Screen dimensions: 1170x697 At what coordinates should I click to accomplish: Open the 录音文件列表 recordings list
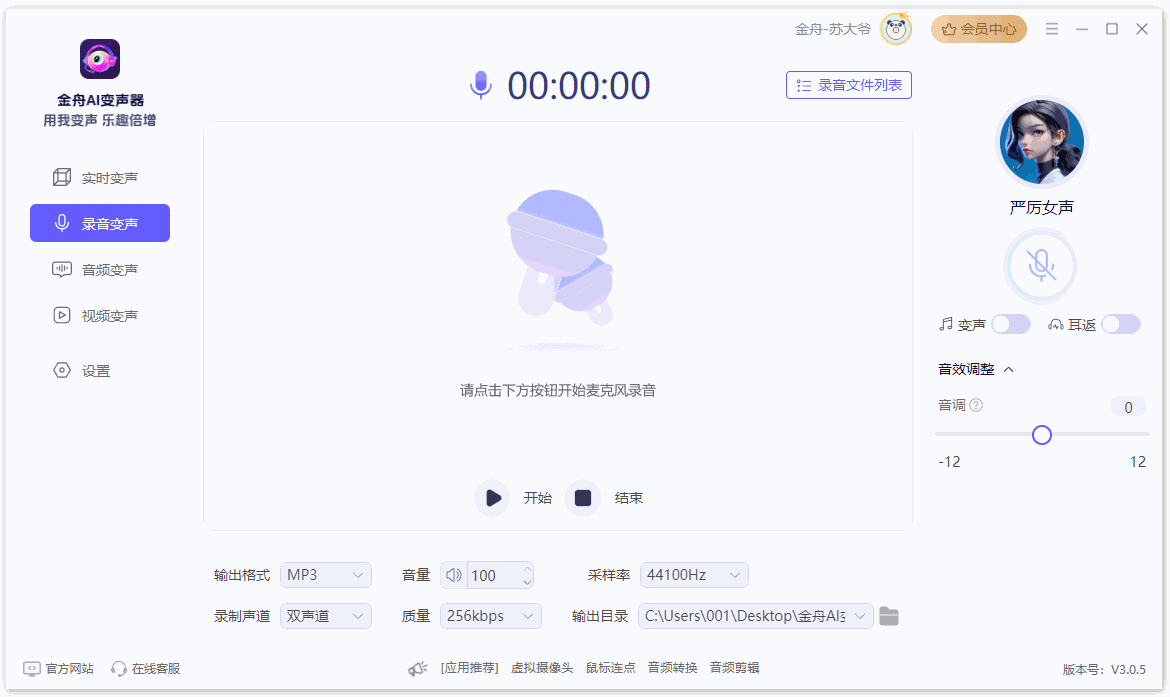pos(848,86)
